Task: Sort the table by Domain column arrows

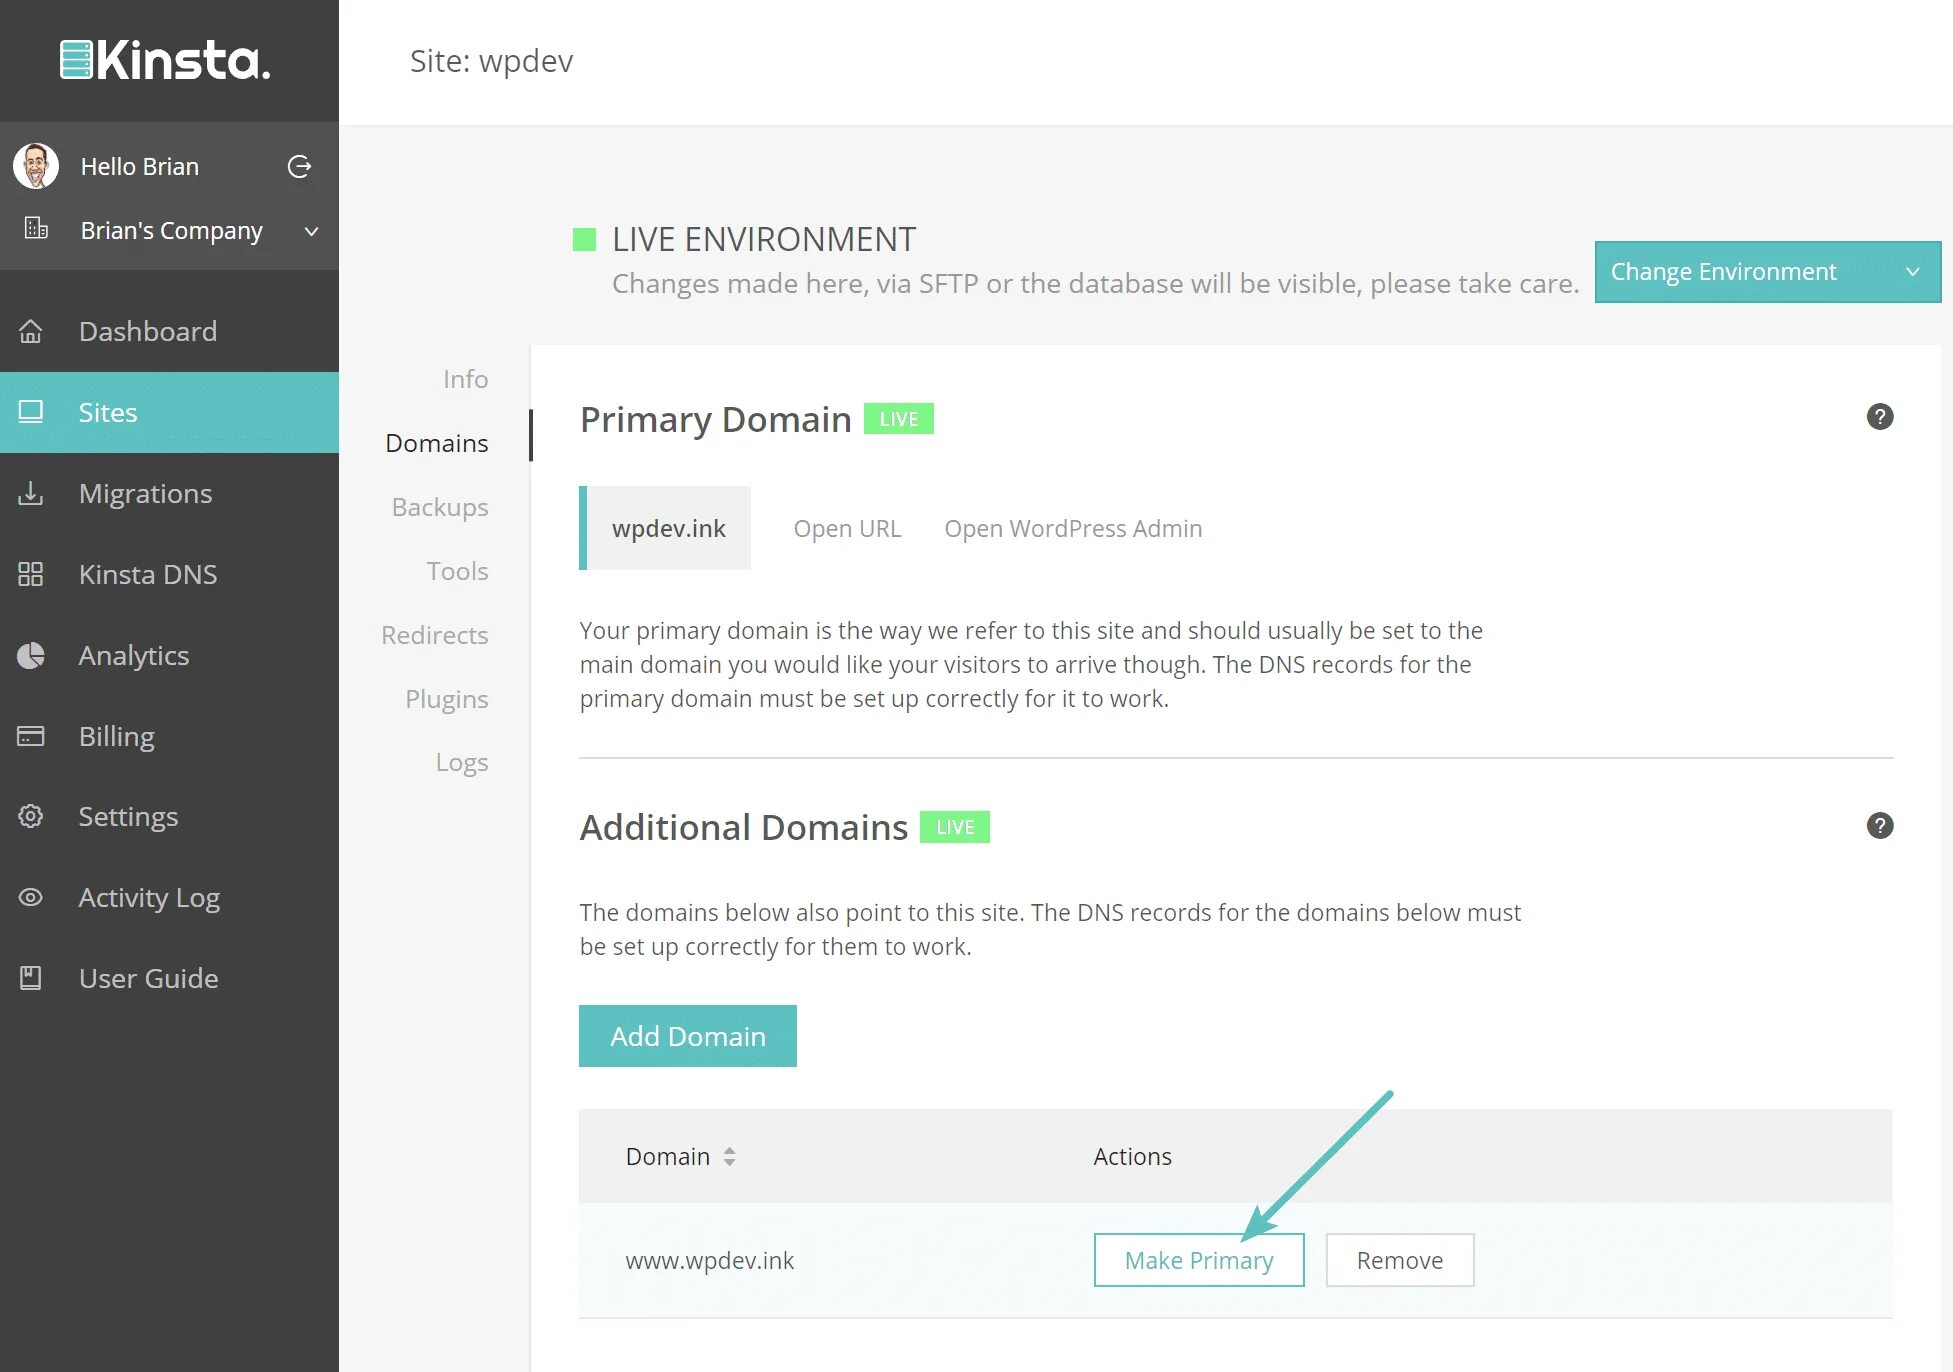Action: tap(729, 1157)
